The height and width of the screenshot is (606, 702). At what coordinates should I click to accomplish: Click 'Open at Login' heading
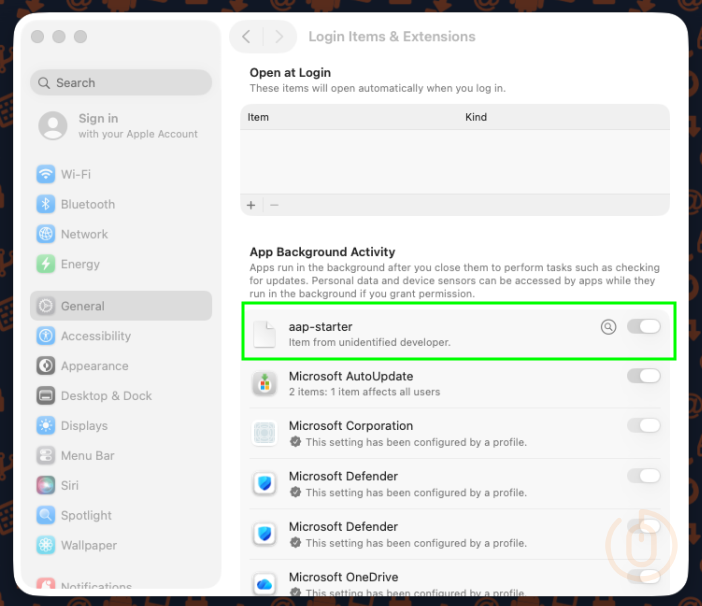[x=290, y=73]
